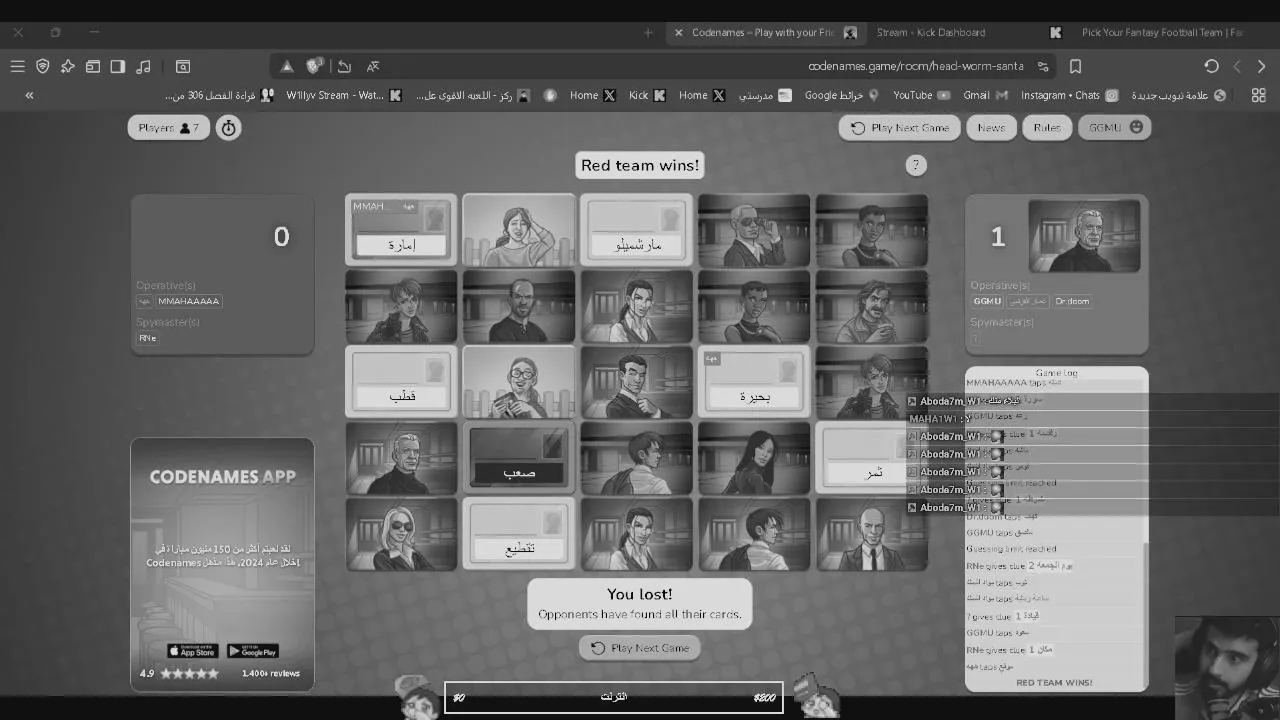The height and width of the screenshot is (720, 1280).
Task: Open the sparkle AI assistant icon
Action: (67, 66)
